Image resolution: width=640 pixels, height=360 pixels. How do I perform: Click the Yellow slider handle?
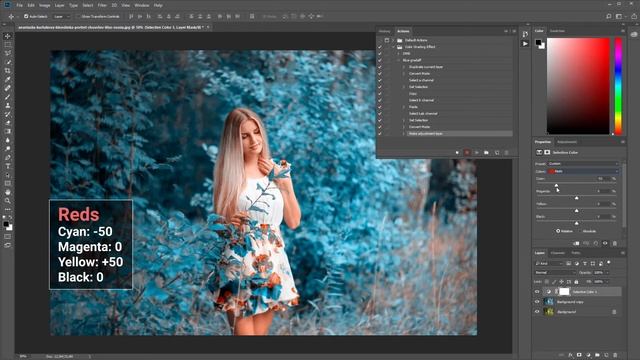click(x=576, y=211)
